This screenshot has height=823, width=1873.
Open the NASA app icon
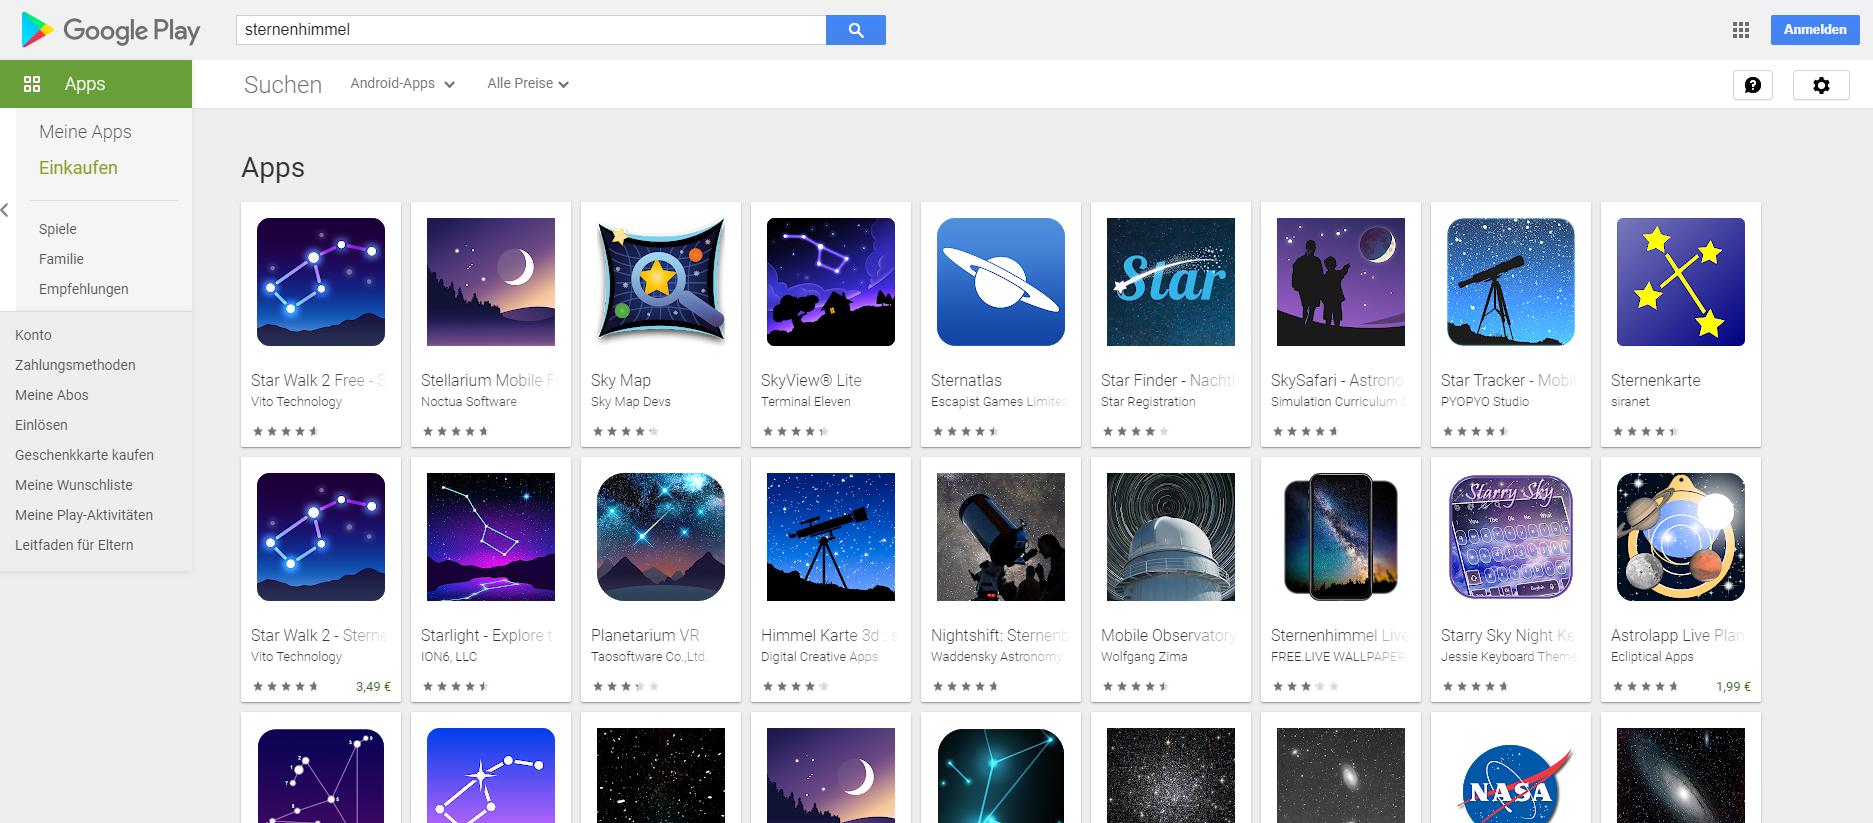tap(1510, 780)
